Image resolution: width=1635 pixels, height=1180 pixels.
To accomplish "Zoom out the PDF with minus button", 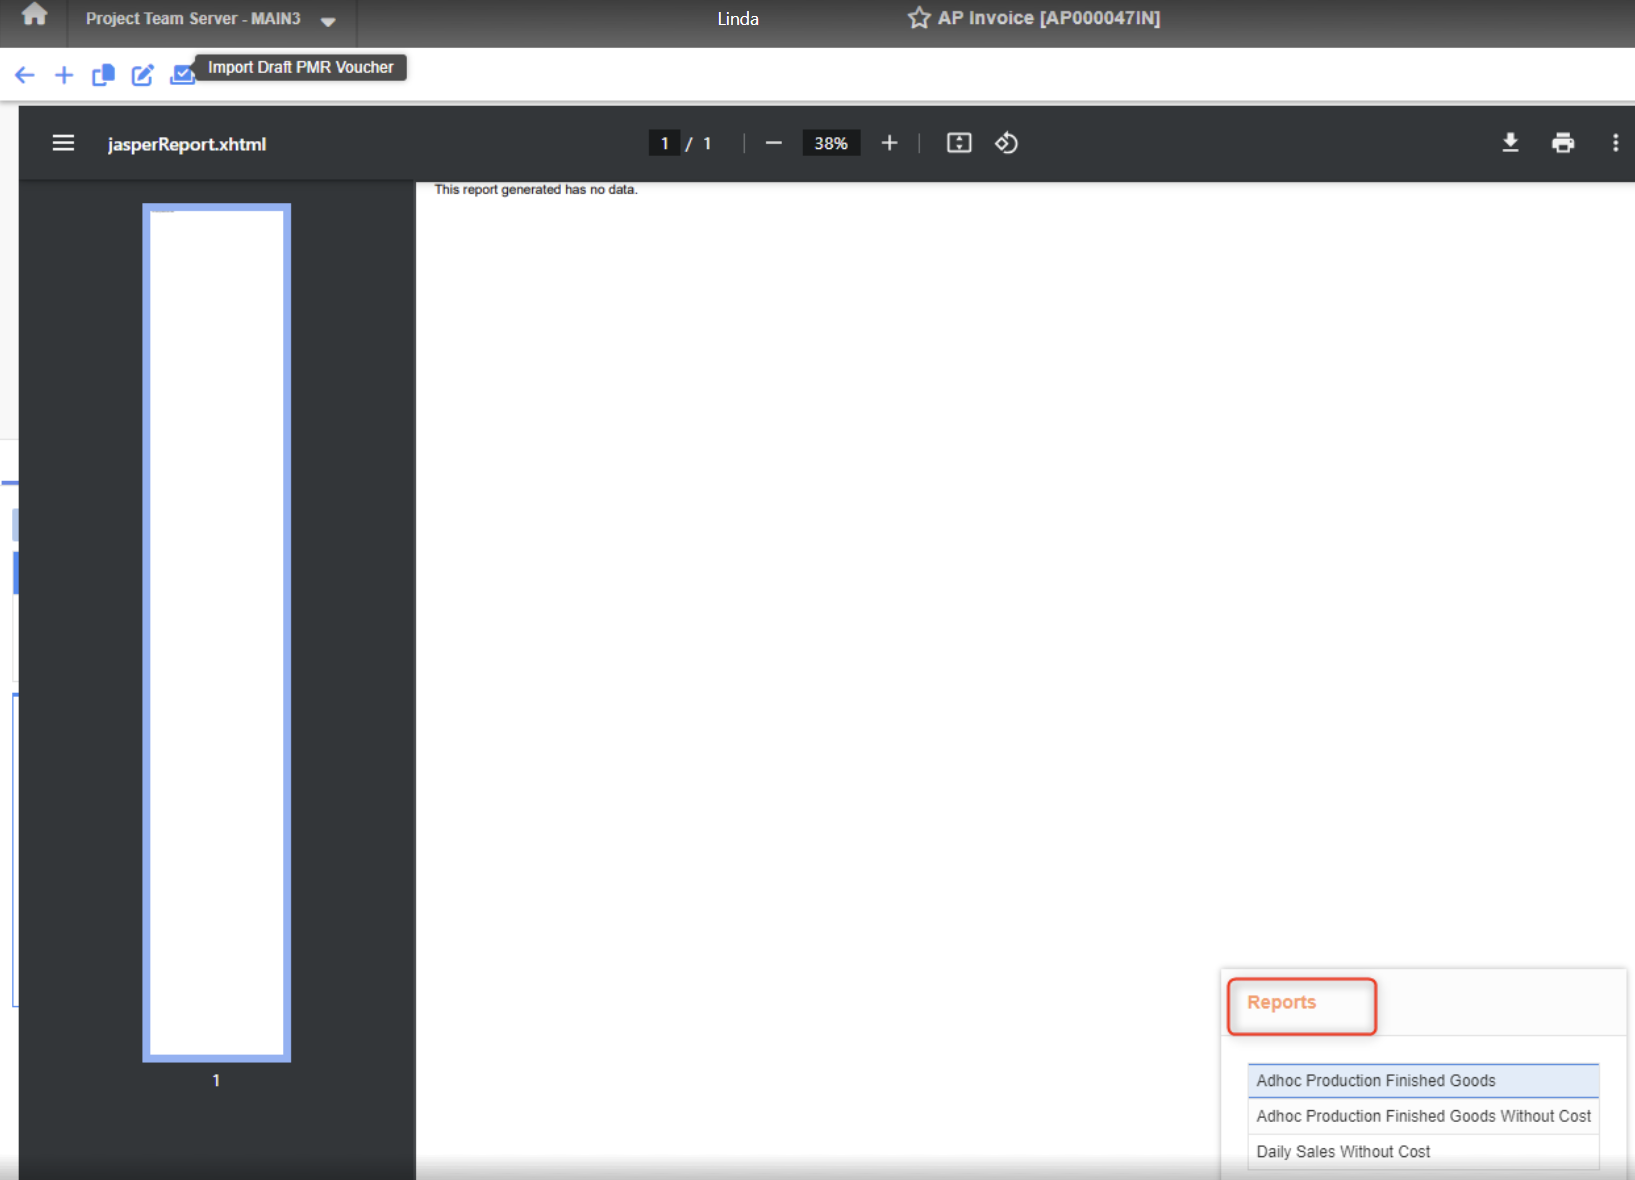I will point(773,143).
